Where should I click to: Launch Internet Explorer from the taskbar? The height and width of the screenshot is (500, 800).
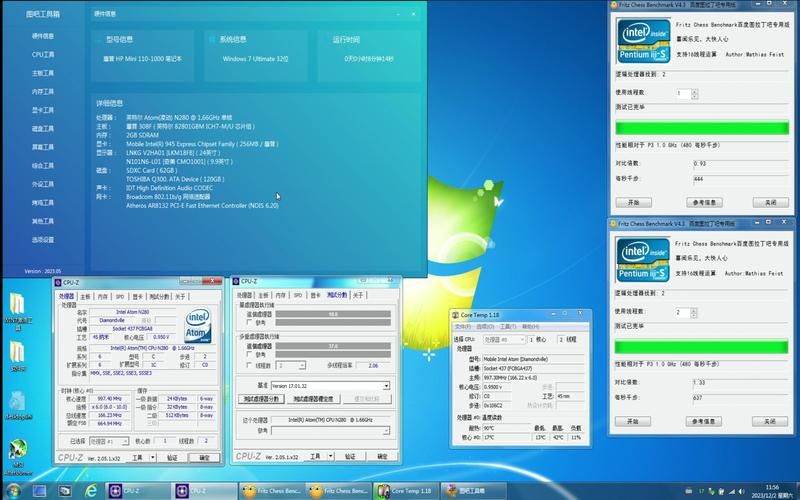pos(91,491)
